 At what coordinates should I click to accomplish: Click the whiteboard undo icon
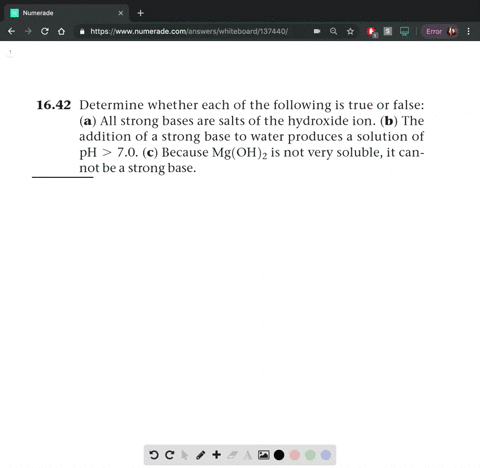click(x=154, y=455)
